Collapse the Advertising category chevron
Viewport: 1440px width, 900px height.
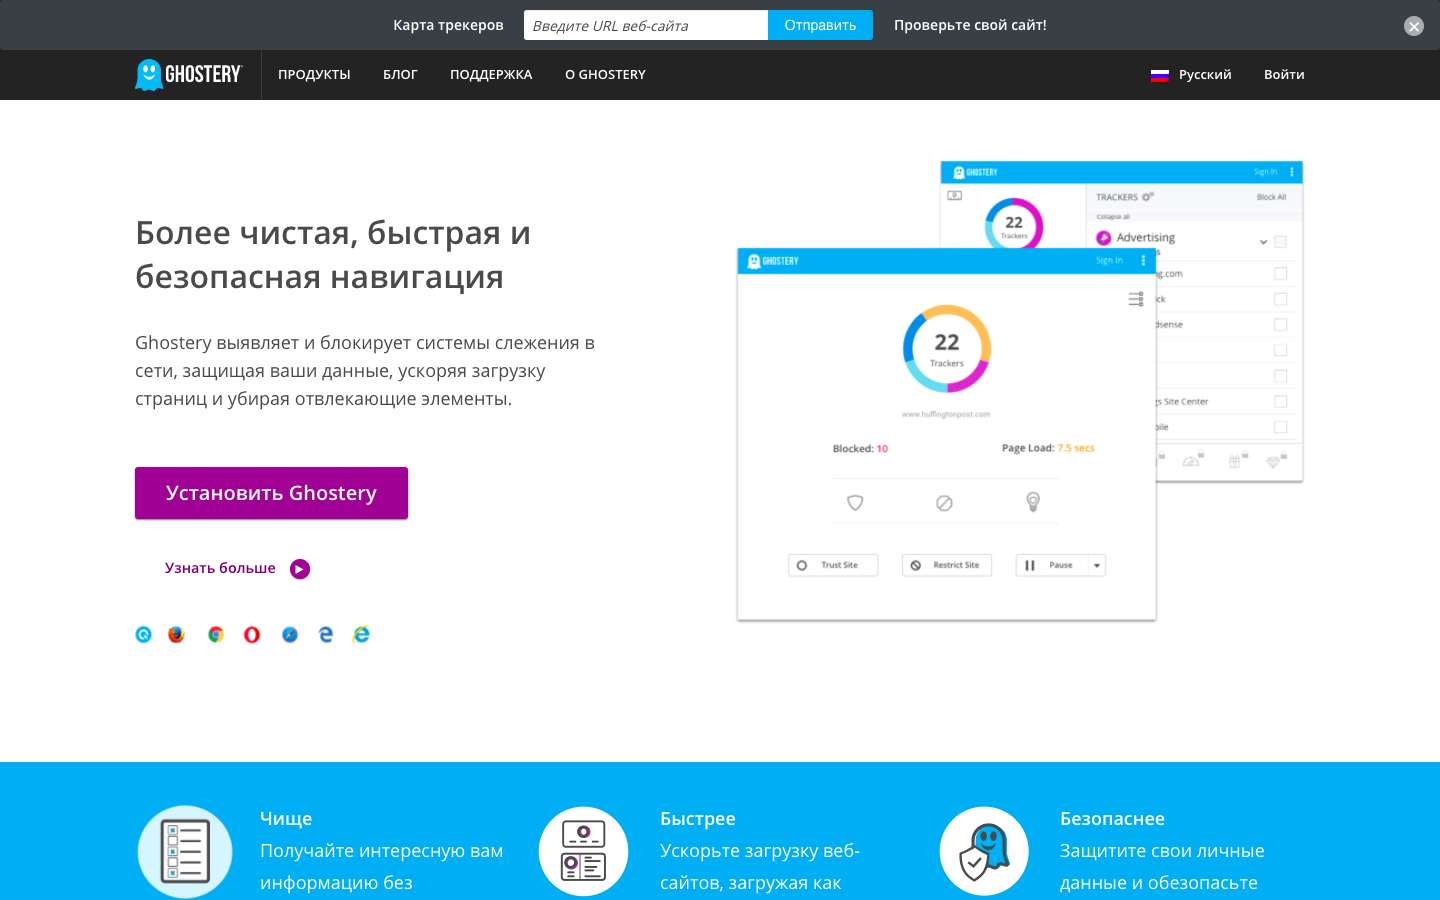pyautogui.click(x=1262, y=240)
